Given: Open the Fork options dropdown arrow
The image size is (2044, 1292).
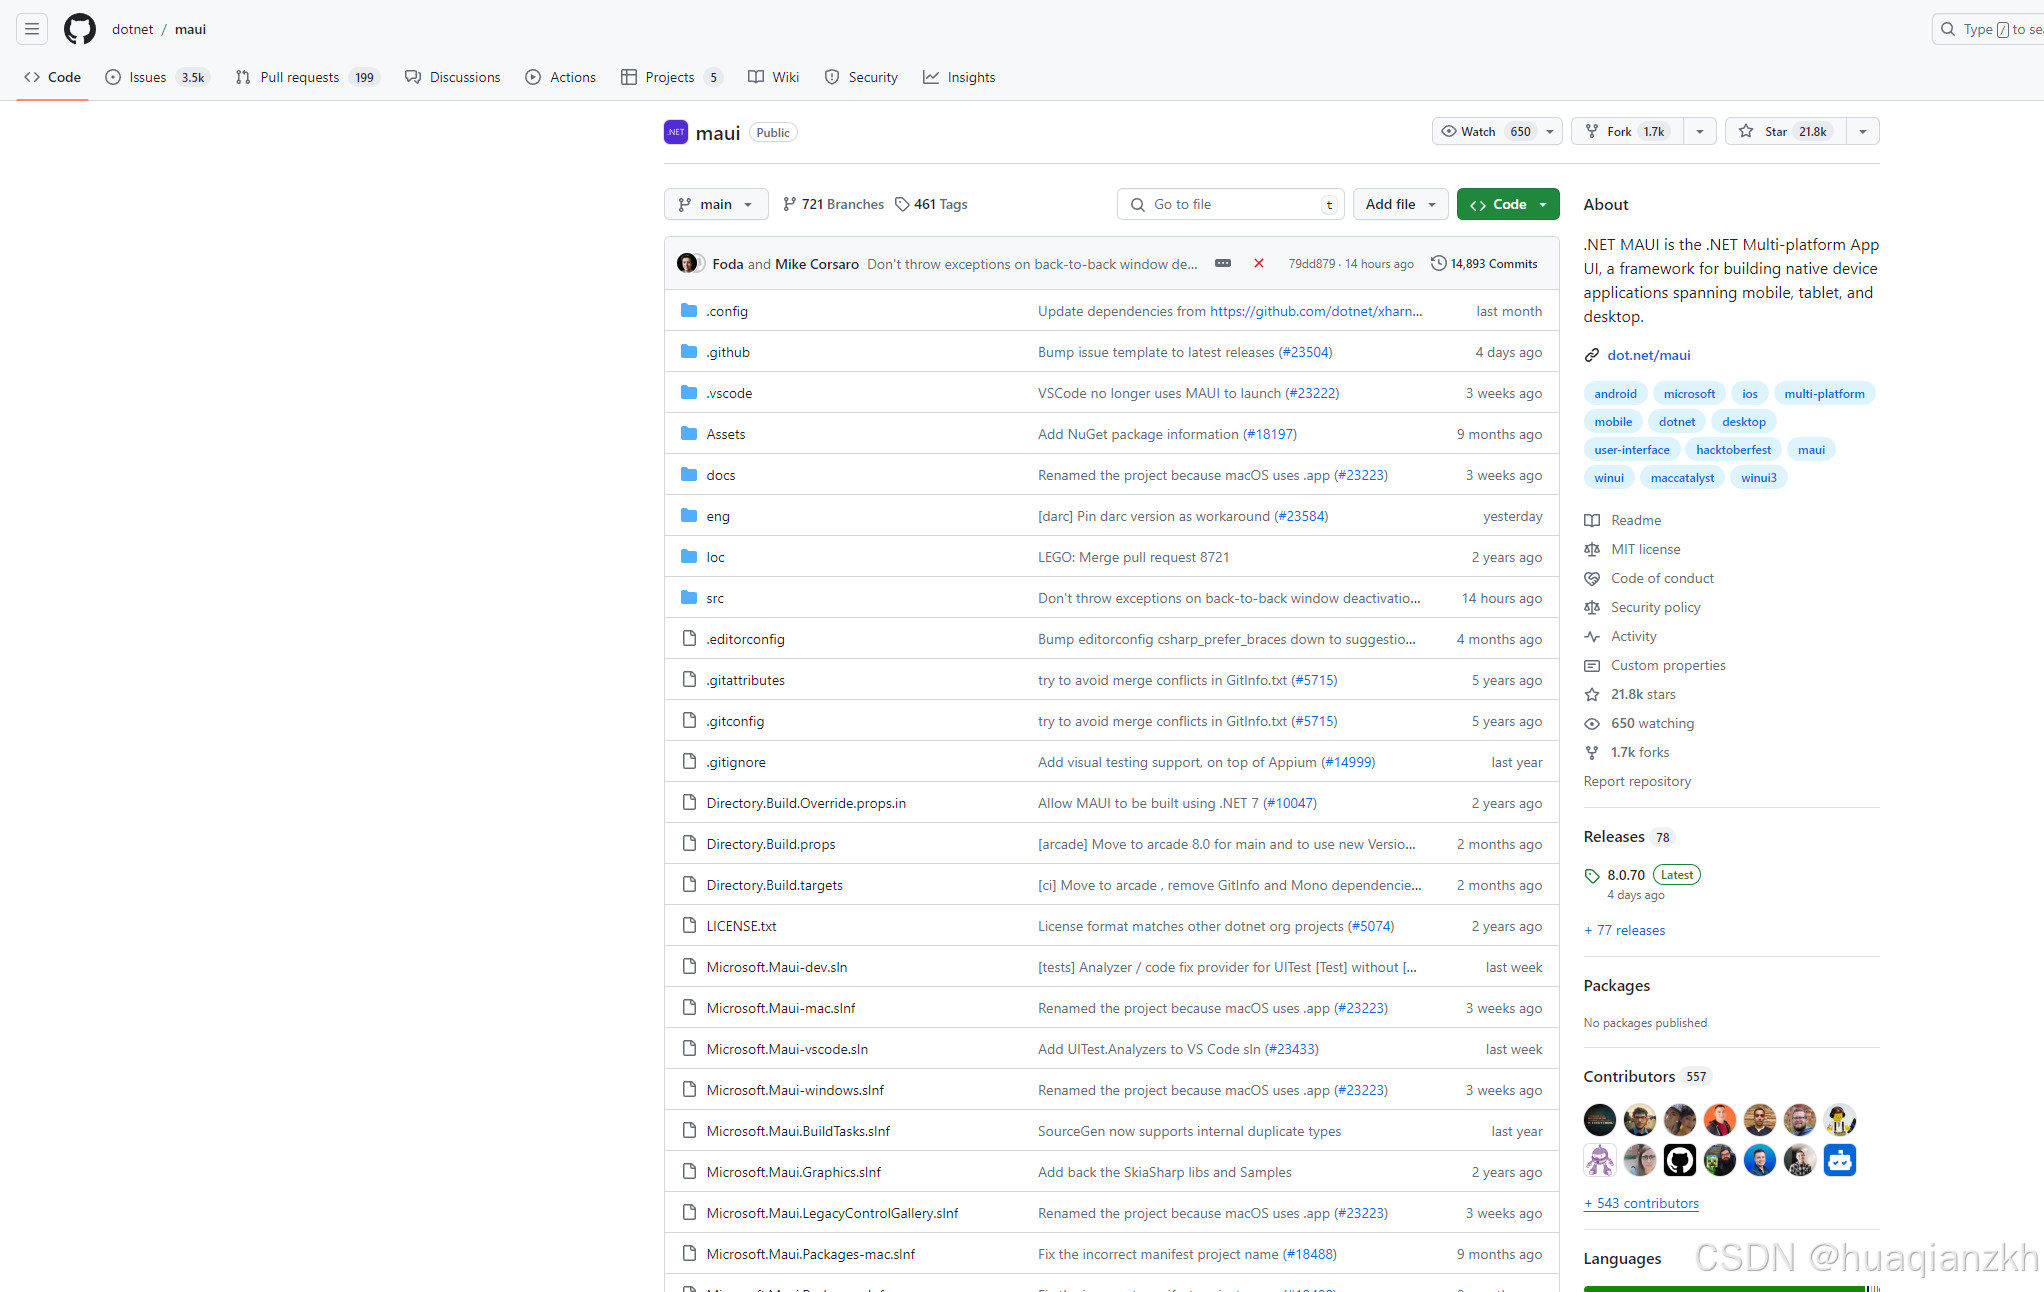Looking at the screenshot, I should 1700,131.
